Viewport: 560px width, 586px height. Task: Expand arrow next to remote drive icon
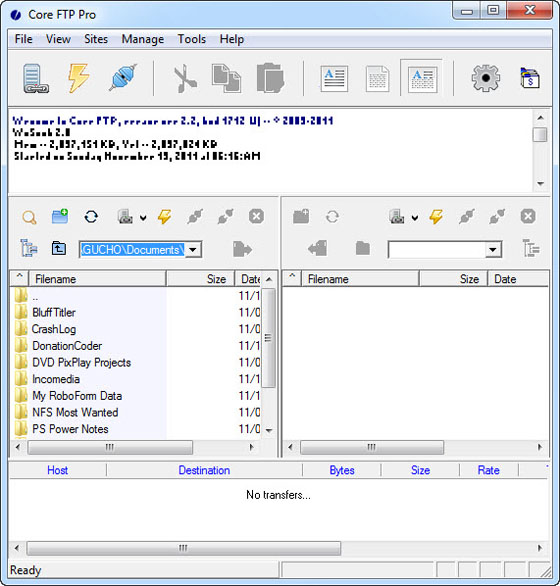click(415, 218)
